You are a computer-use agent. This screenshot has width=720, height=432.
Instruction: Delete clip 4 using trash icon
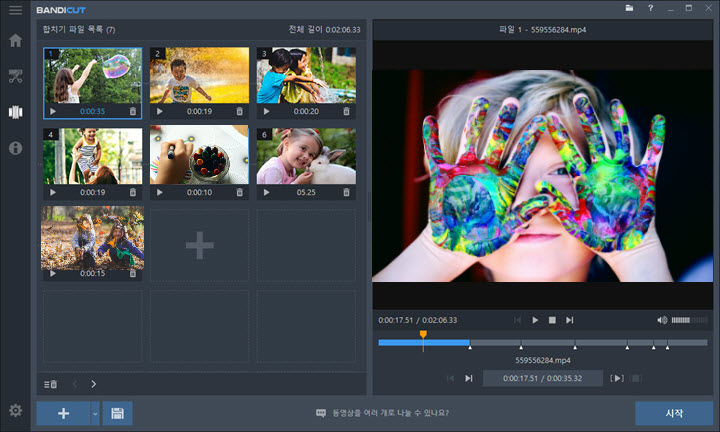point(133,192)
